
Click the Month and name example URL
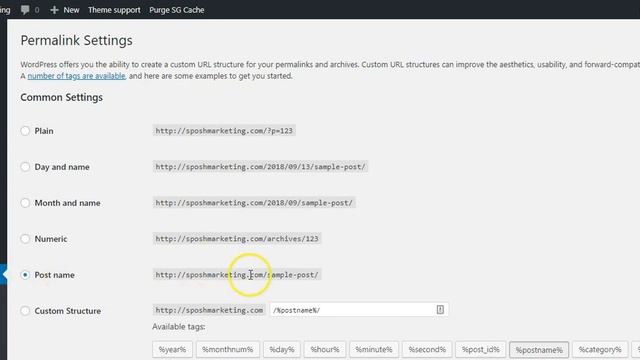pos(254,202)
